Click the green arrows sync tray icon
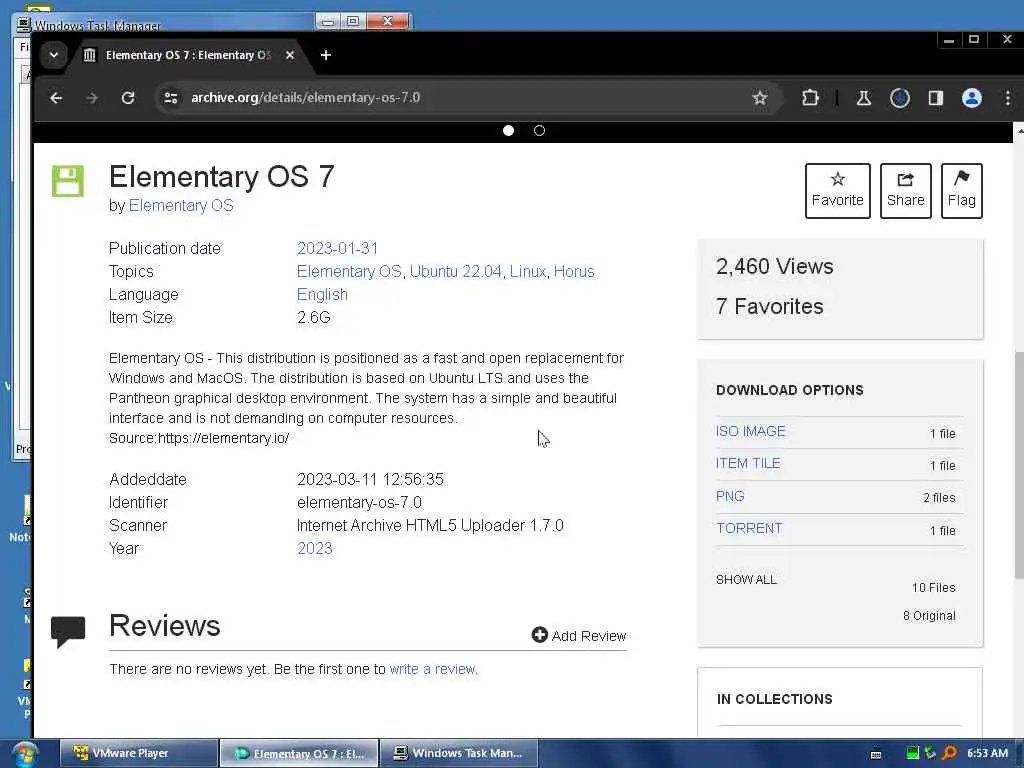The image size is (1024, 768). coord(930,753)
